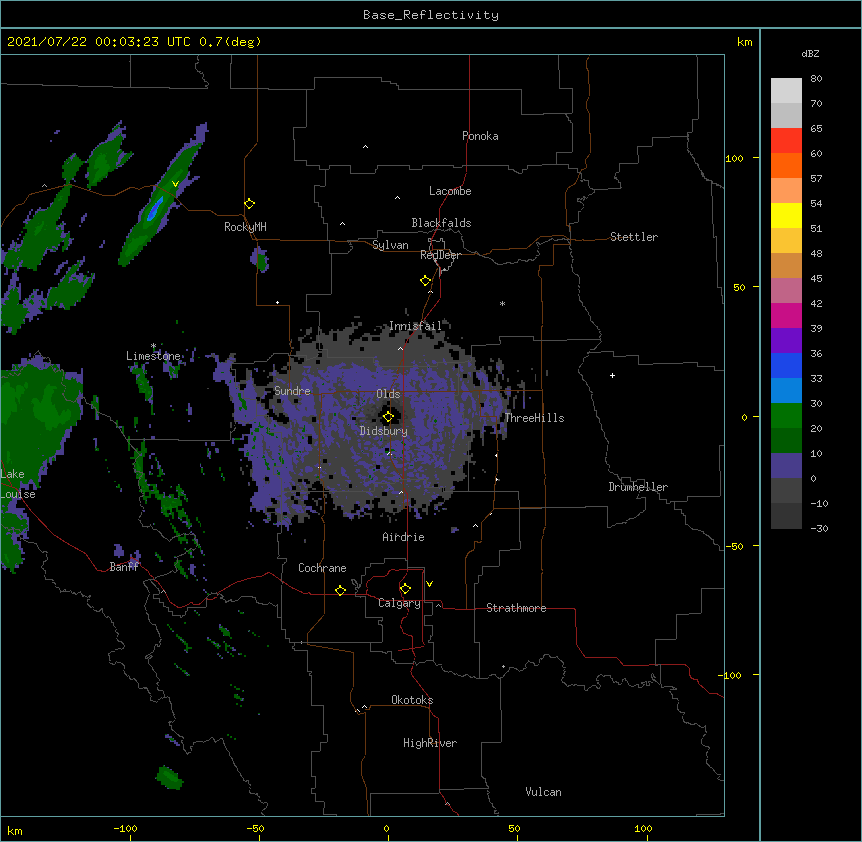Click the Limestone label

coord(153,356)
